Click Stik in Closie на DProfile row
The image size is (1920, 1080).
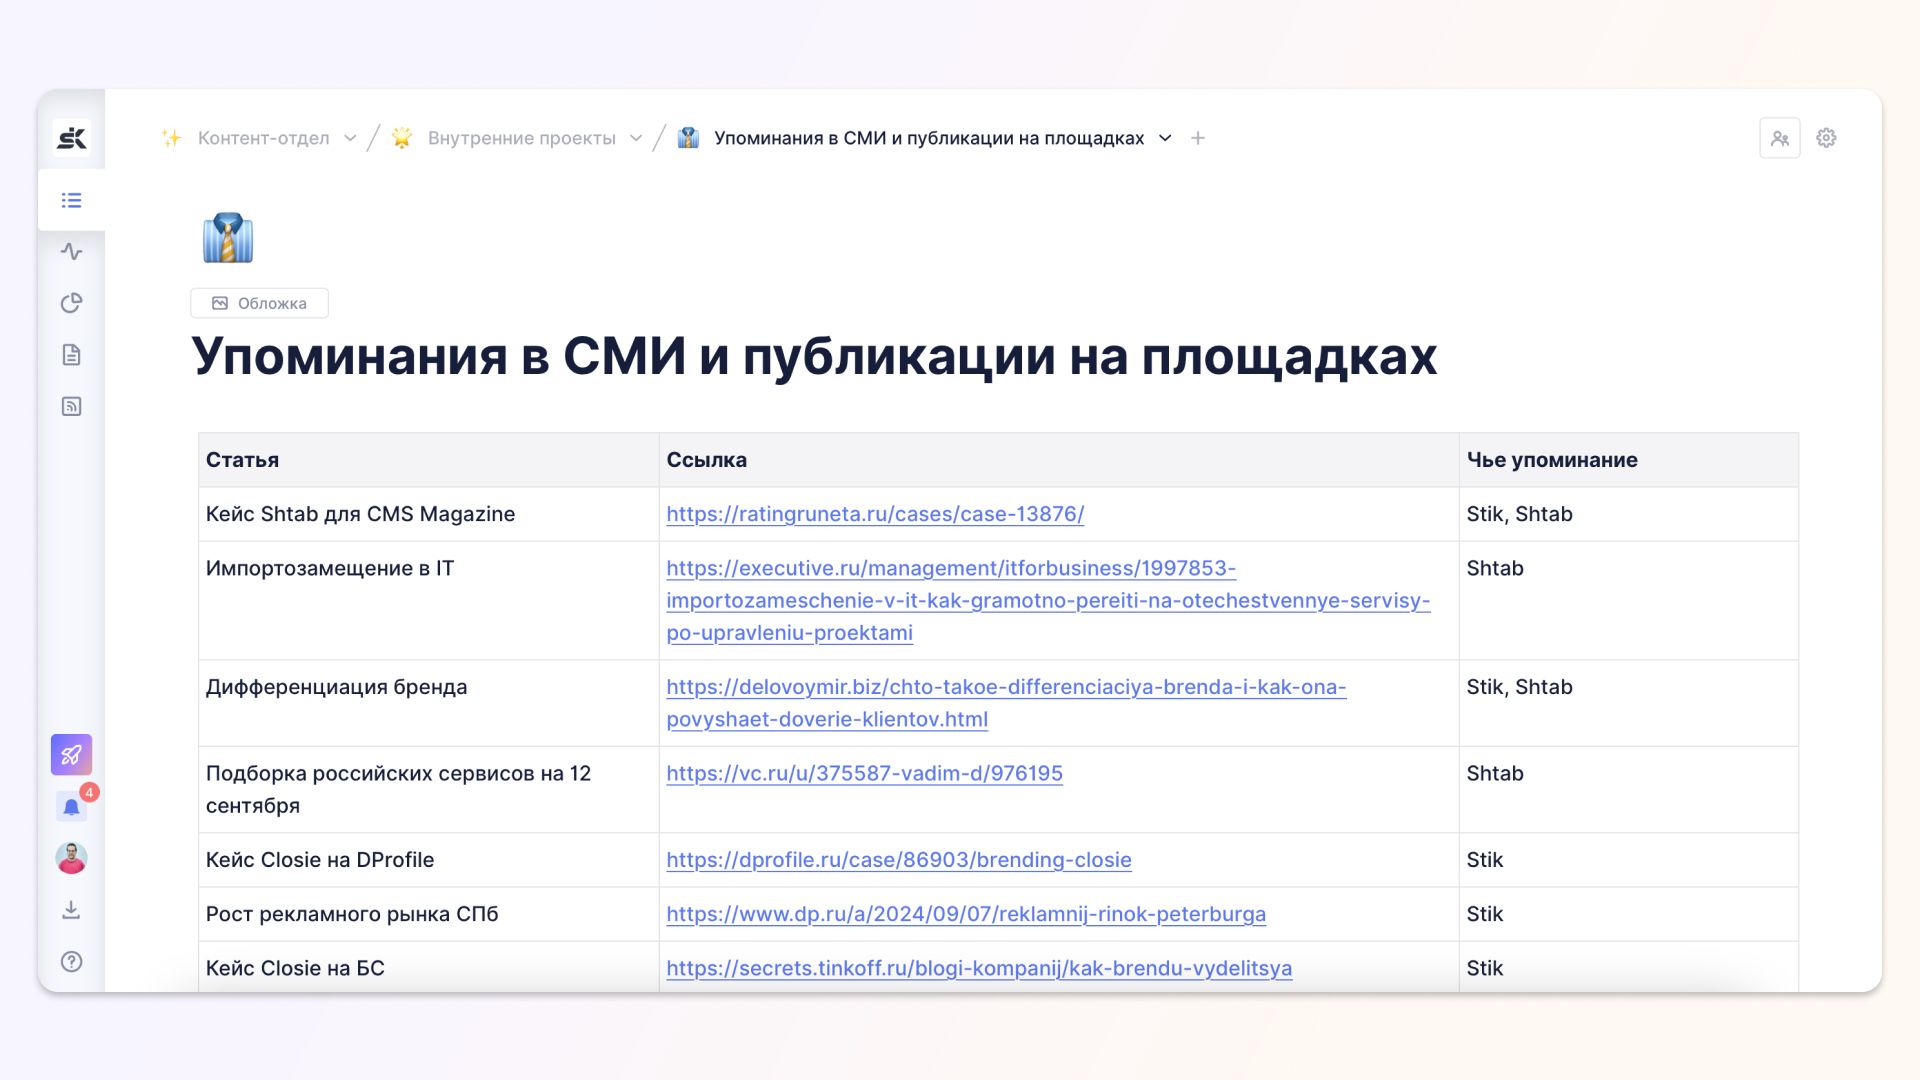point(1485,860)
